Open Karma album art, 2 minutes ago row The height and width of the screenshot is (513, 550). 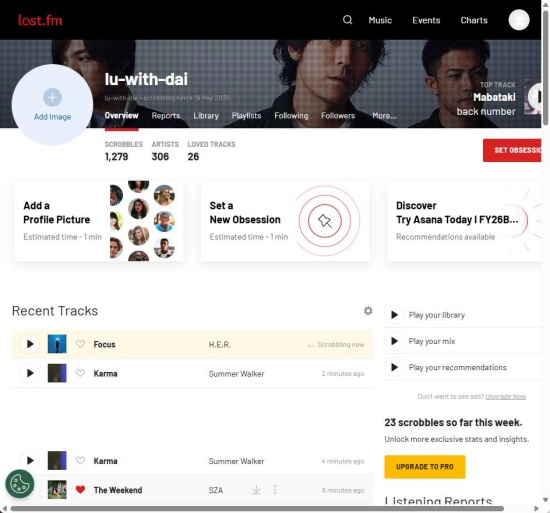57,373
